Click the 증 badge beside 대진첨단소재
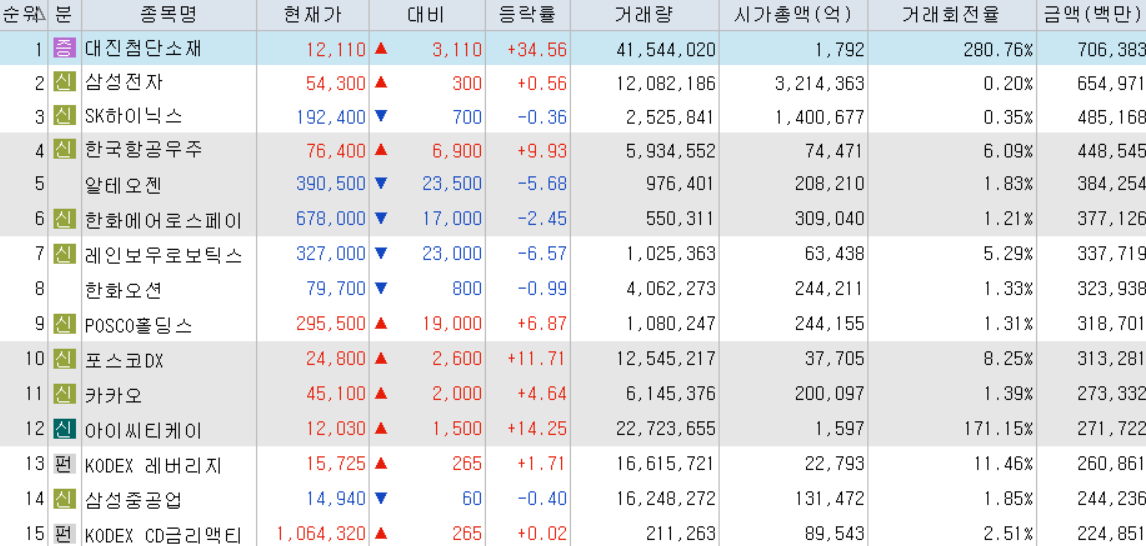This screenshot has width=1146, height=546. tap(64, 49)
